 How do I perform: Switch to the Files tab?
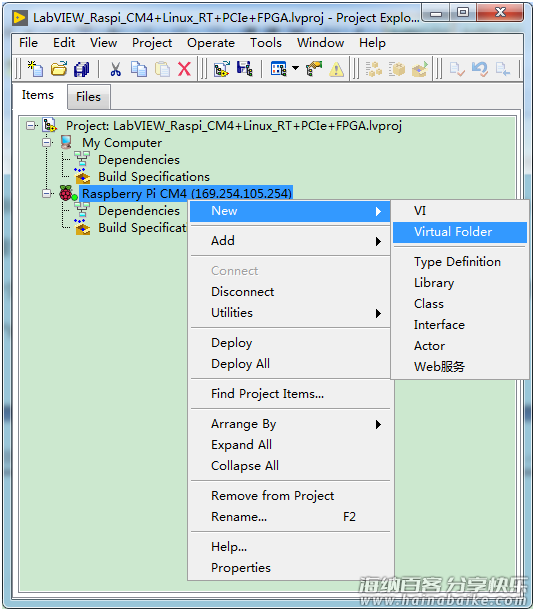[88, 97]
